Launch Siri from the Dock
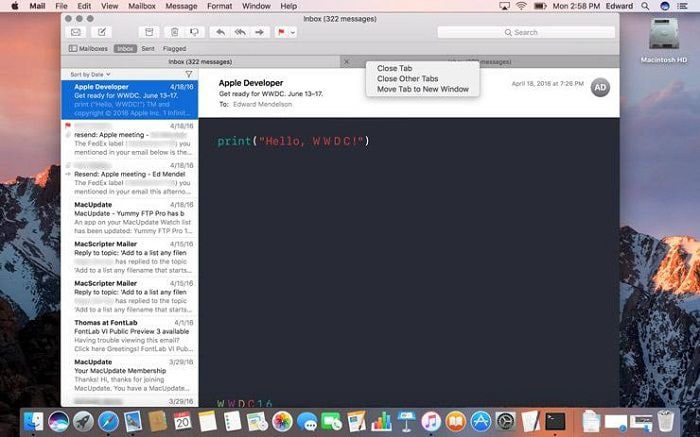Screen dimensions: 700x437 point(58,421)
